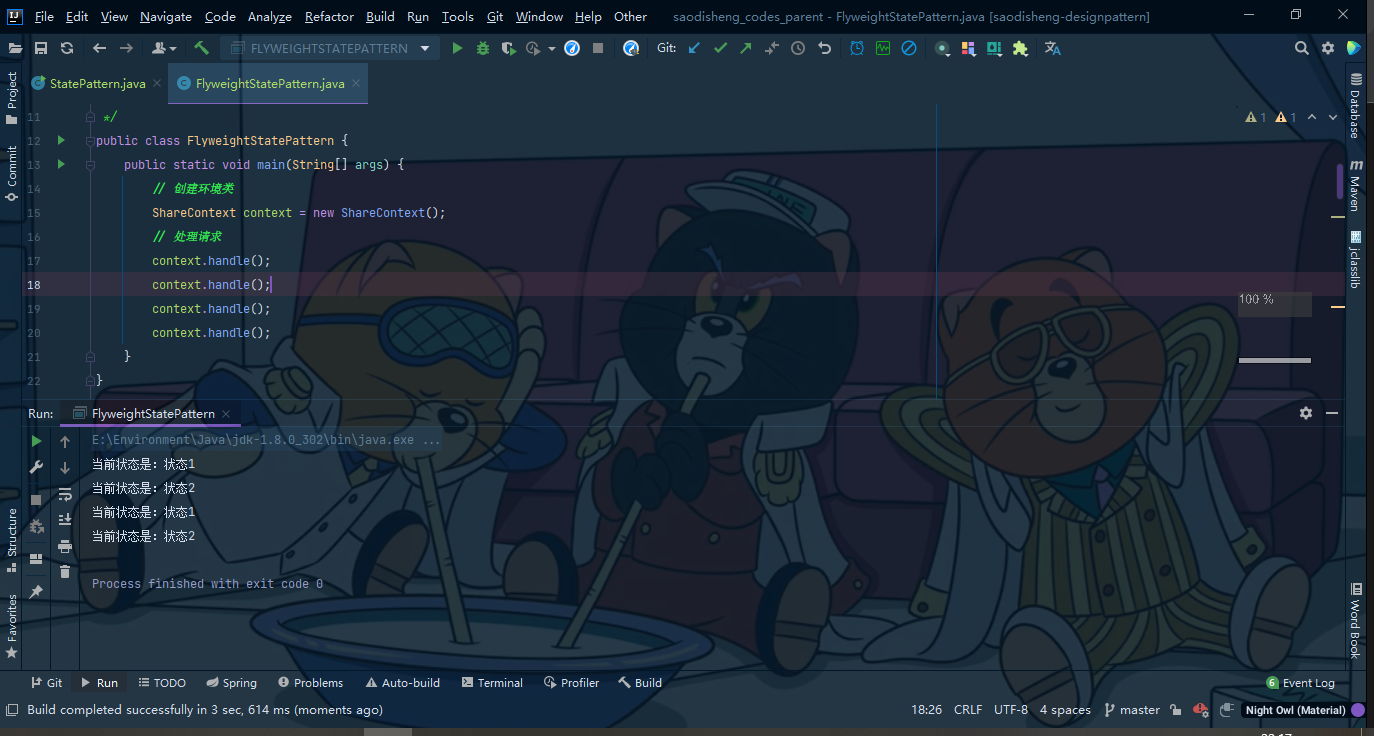The image size is (1374, 736).
Task: Show Git history clock icon
Action: tap(798, 48)
